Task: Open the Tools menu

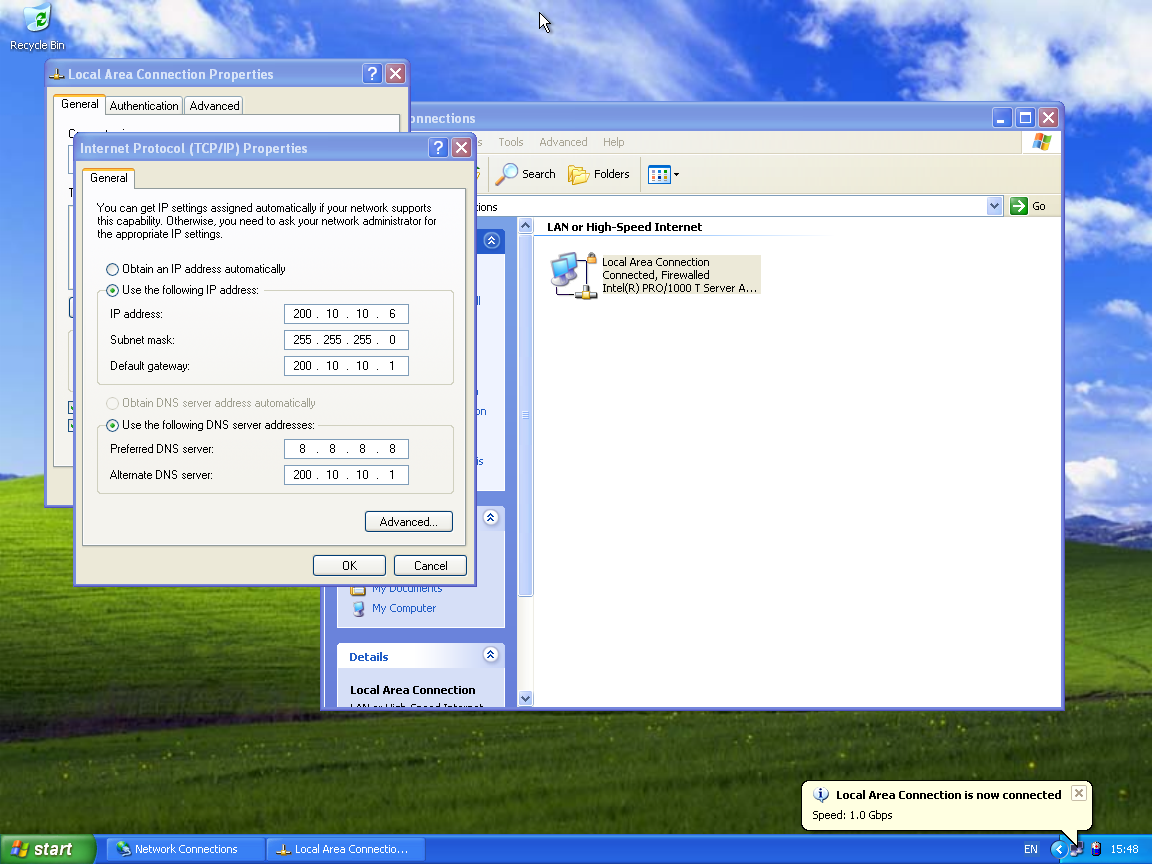Action: (x=511, y=141)
